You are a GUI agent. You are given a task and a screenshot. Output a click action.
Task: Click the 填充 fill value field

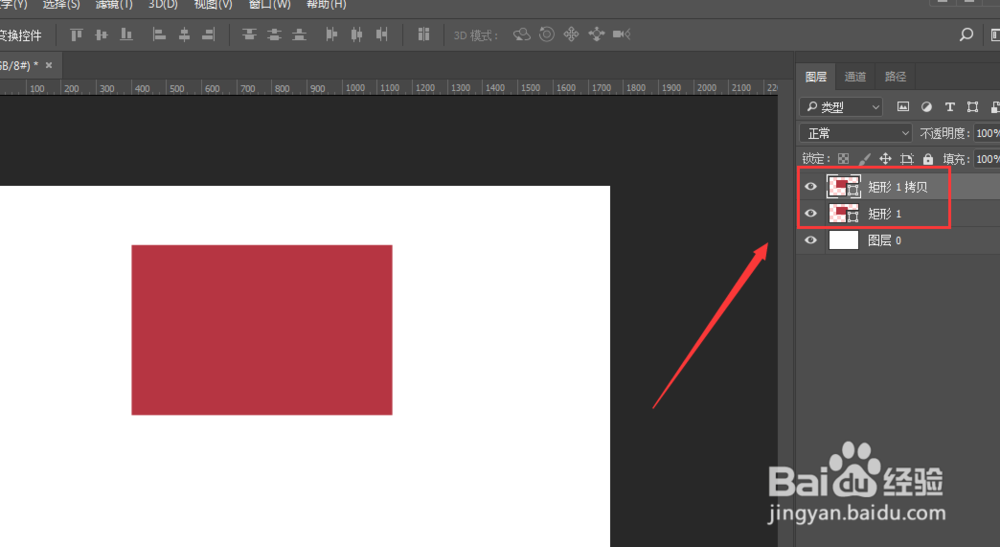(x=987, y=159)
